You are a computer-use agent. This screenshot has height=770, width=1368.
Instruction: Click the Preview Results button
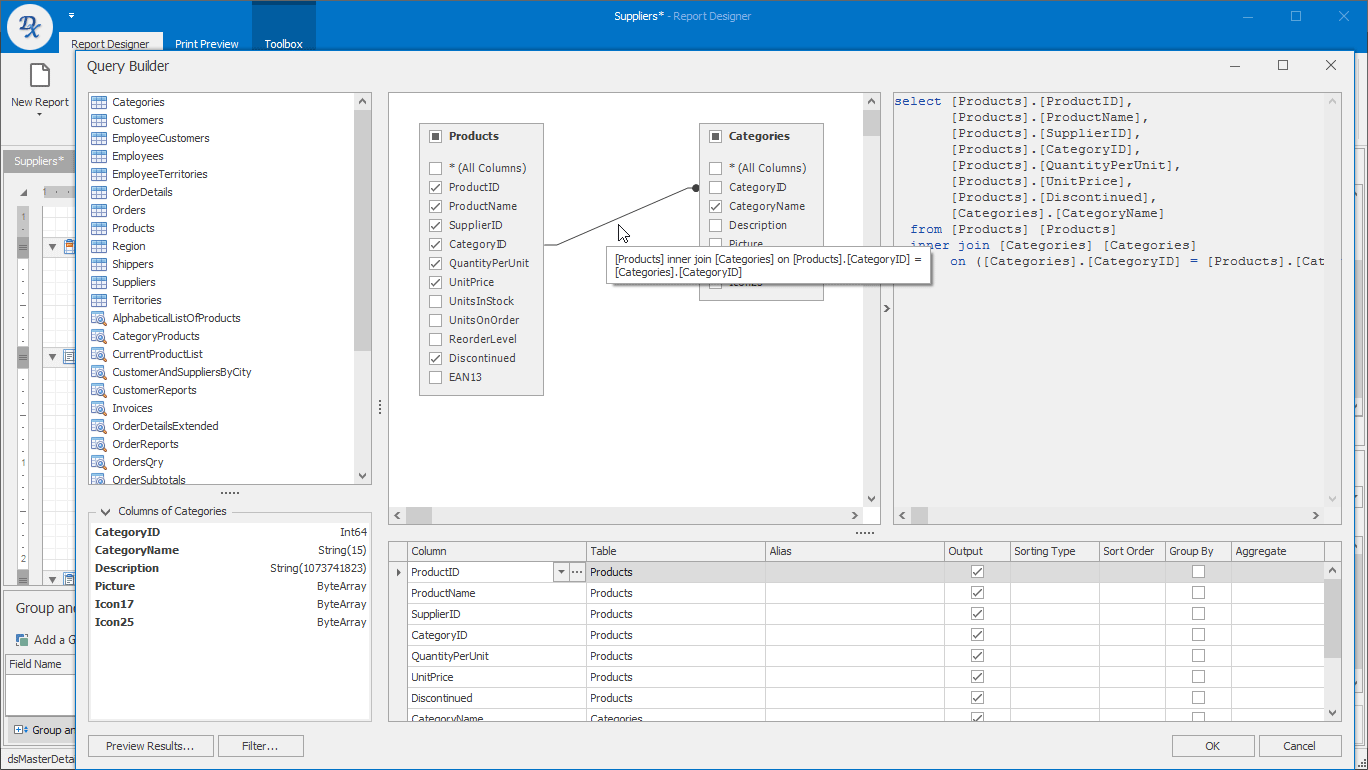pyautogui.click(x=150, y=745)
